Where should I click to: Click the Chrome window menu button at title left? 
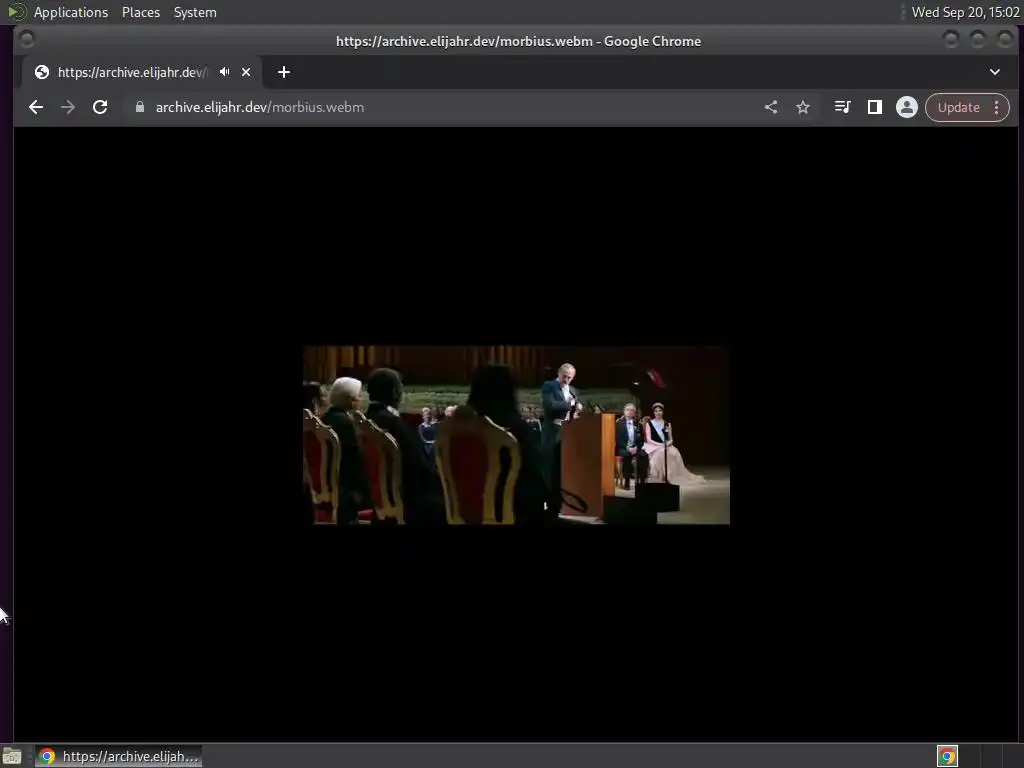click(x=27, y=40)
